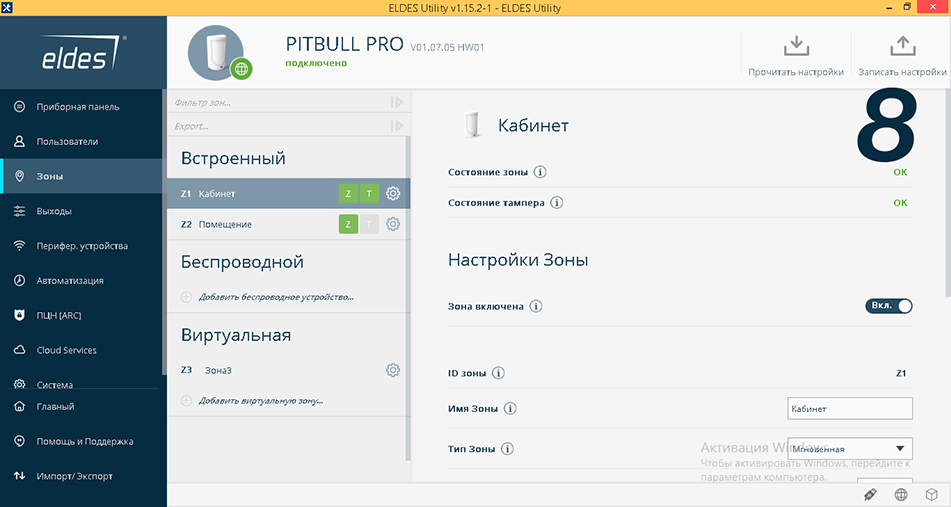Switch off the Зона включена toggle
951x507 pixels.
pos(889,306)
